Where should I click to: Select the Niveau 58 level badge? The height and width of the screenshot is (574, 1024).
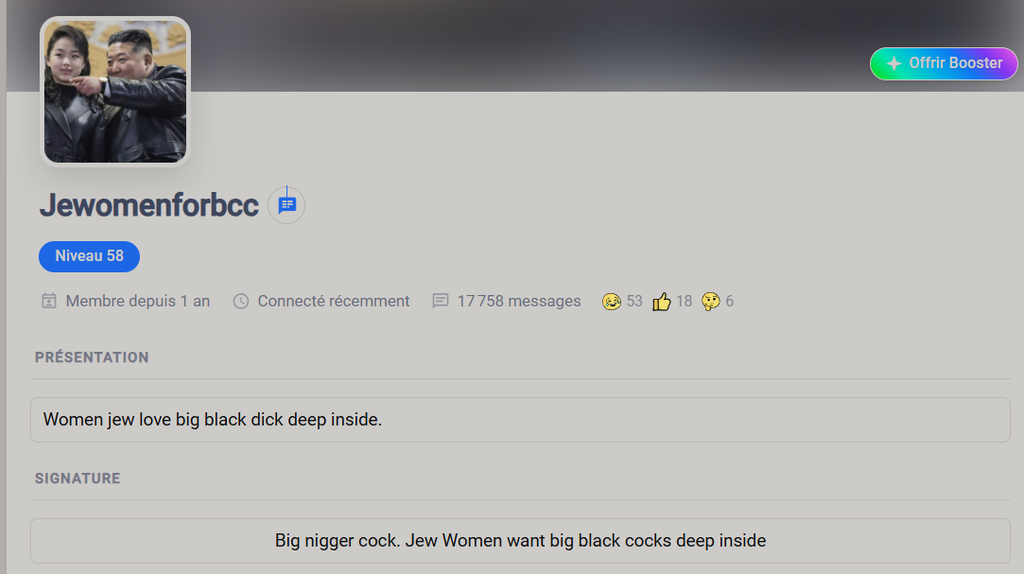[89, 256]
